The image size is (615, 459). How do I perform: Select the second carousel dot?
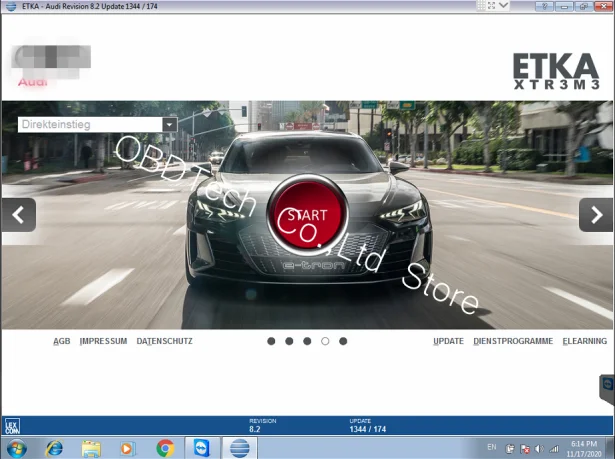coord(289,341)
